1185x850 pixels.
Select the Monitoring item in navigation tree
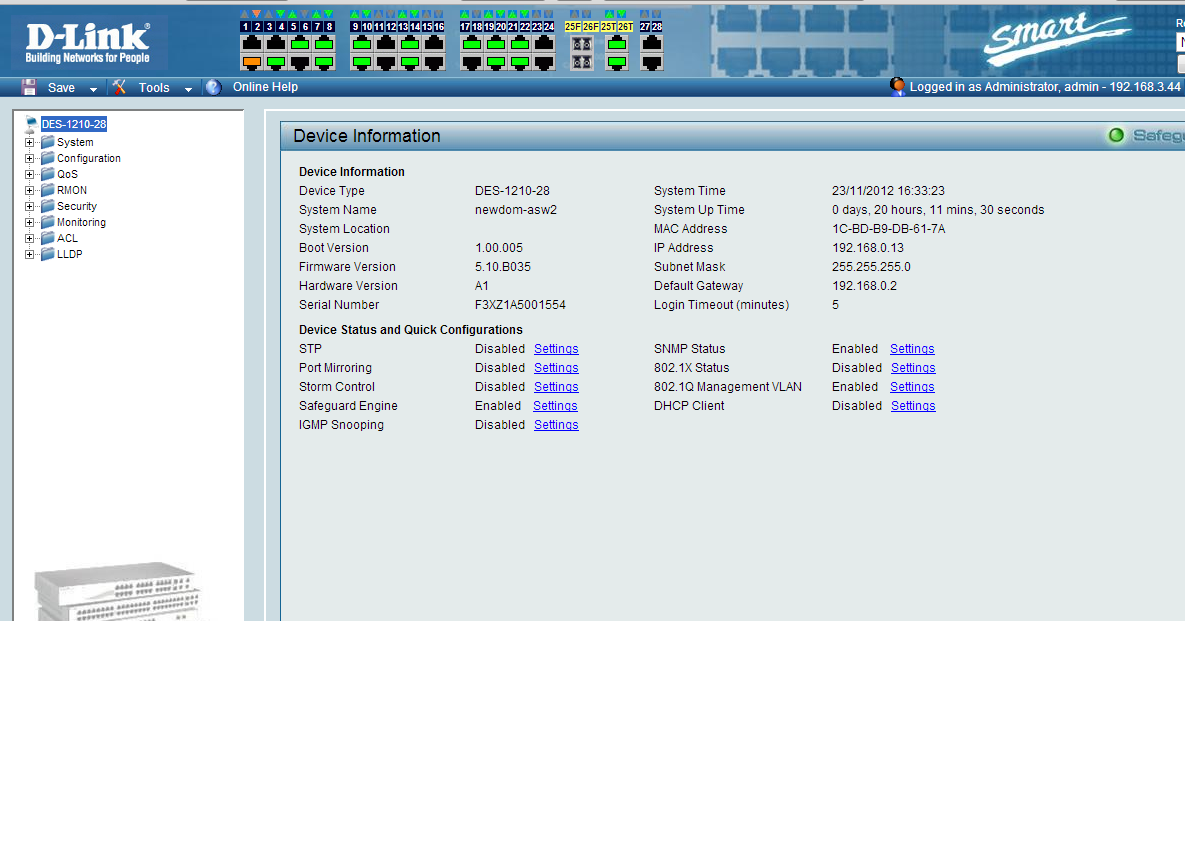click(81, 222)
